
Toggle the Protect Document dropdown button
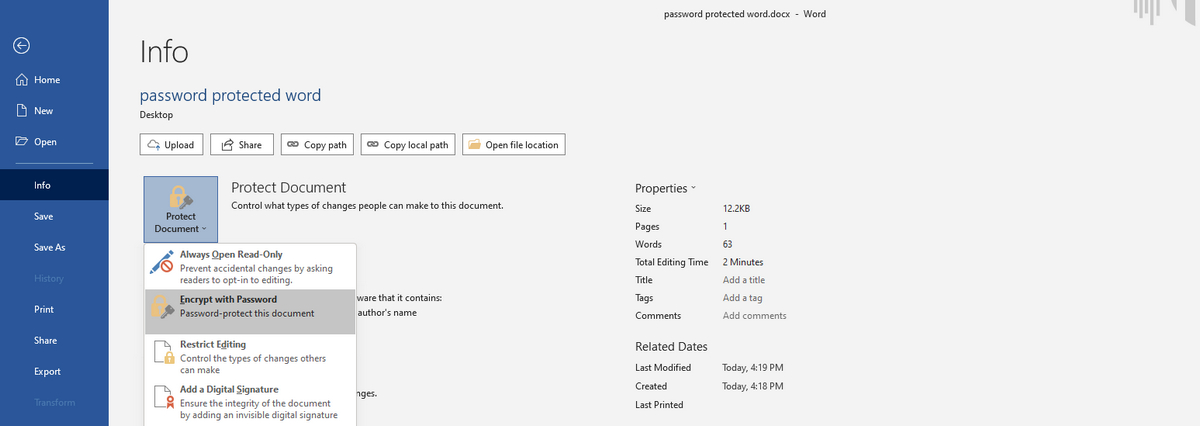[x=181, y=208]
